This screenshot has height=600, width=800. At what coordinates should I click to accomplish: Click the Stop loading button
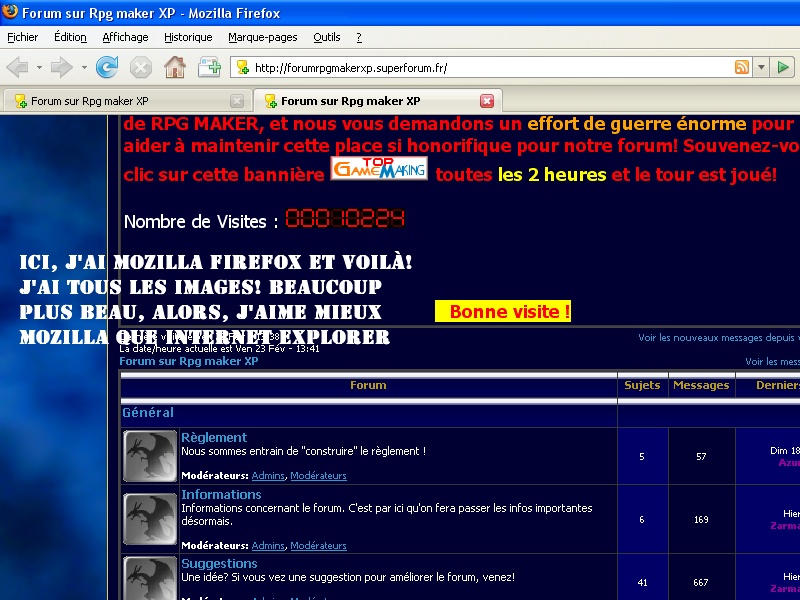pyautogui.click(x=141, y=67)
